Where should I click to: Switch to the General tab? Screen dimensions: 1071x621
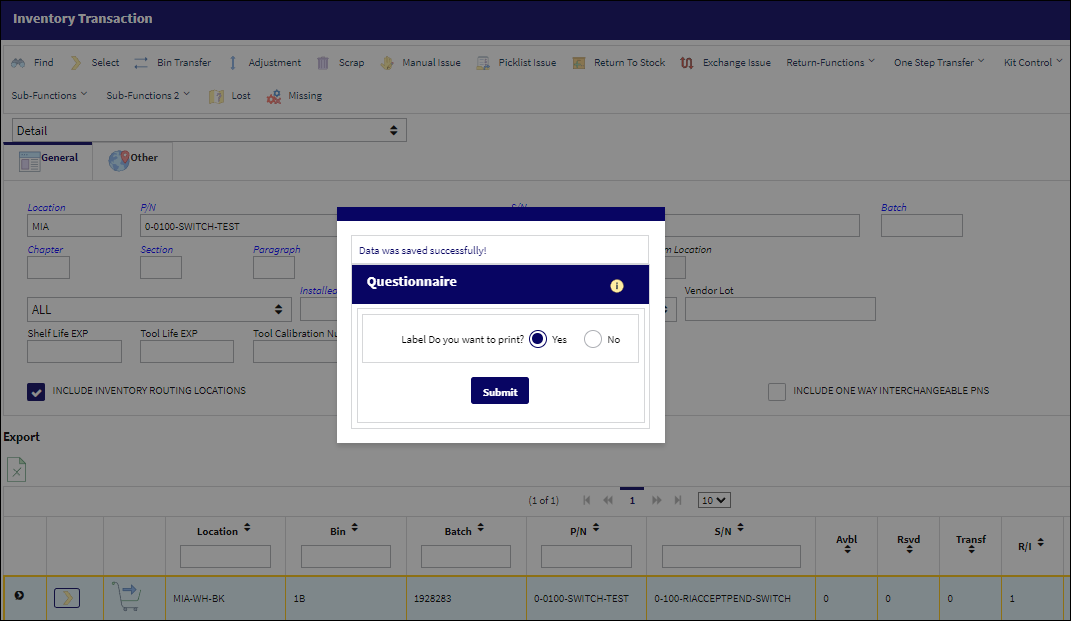tap(48, 161)
